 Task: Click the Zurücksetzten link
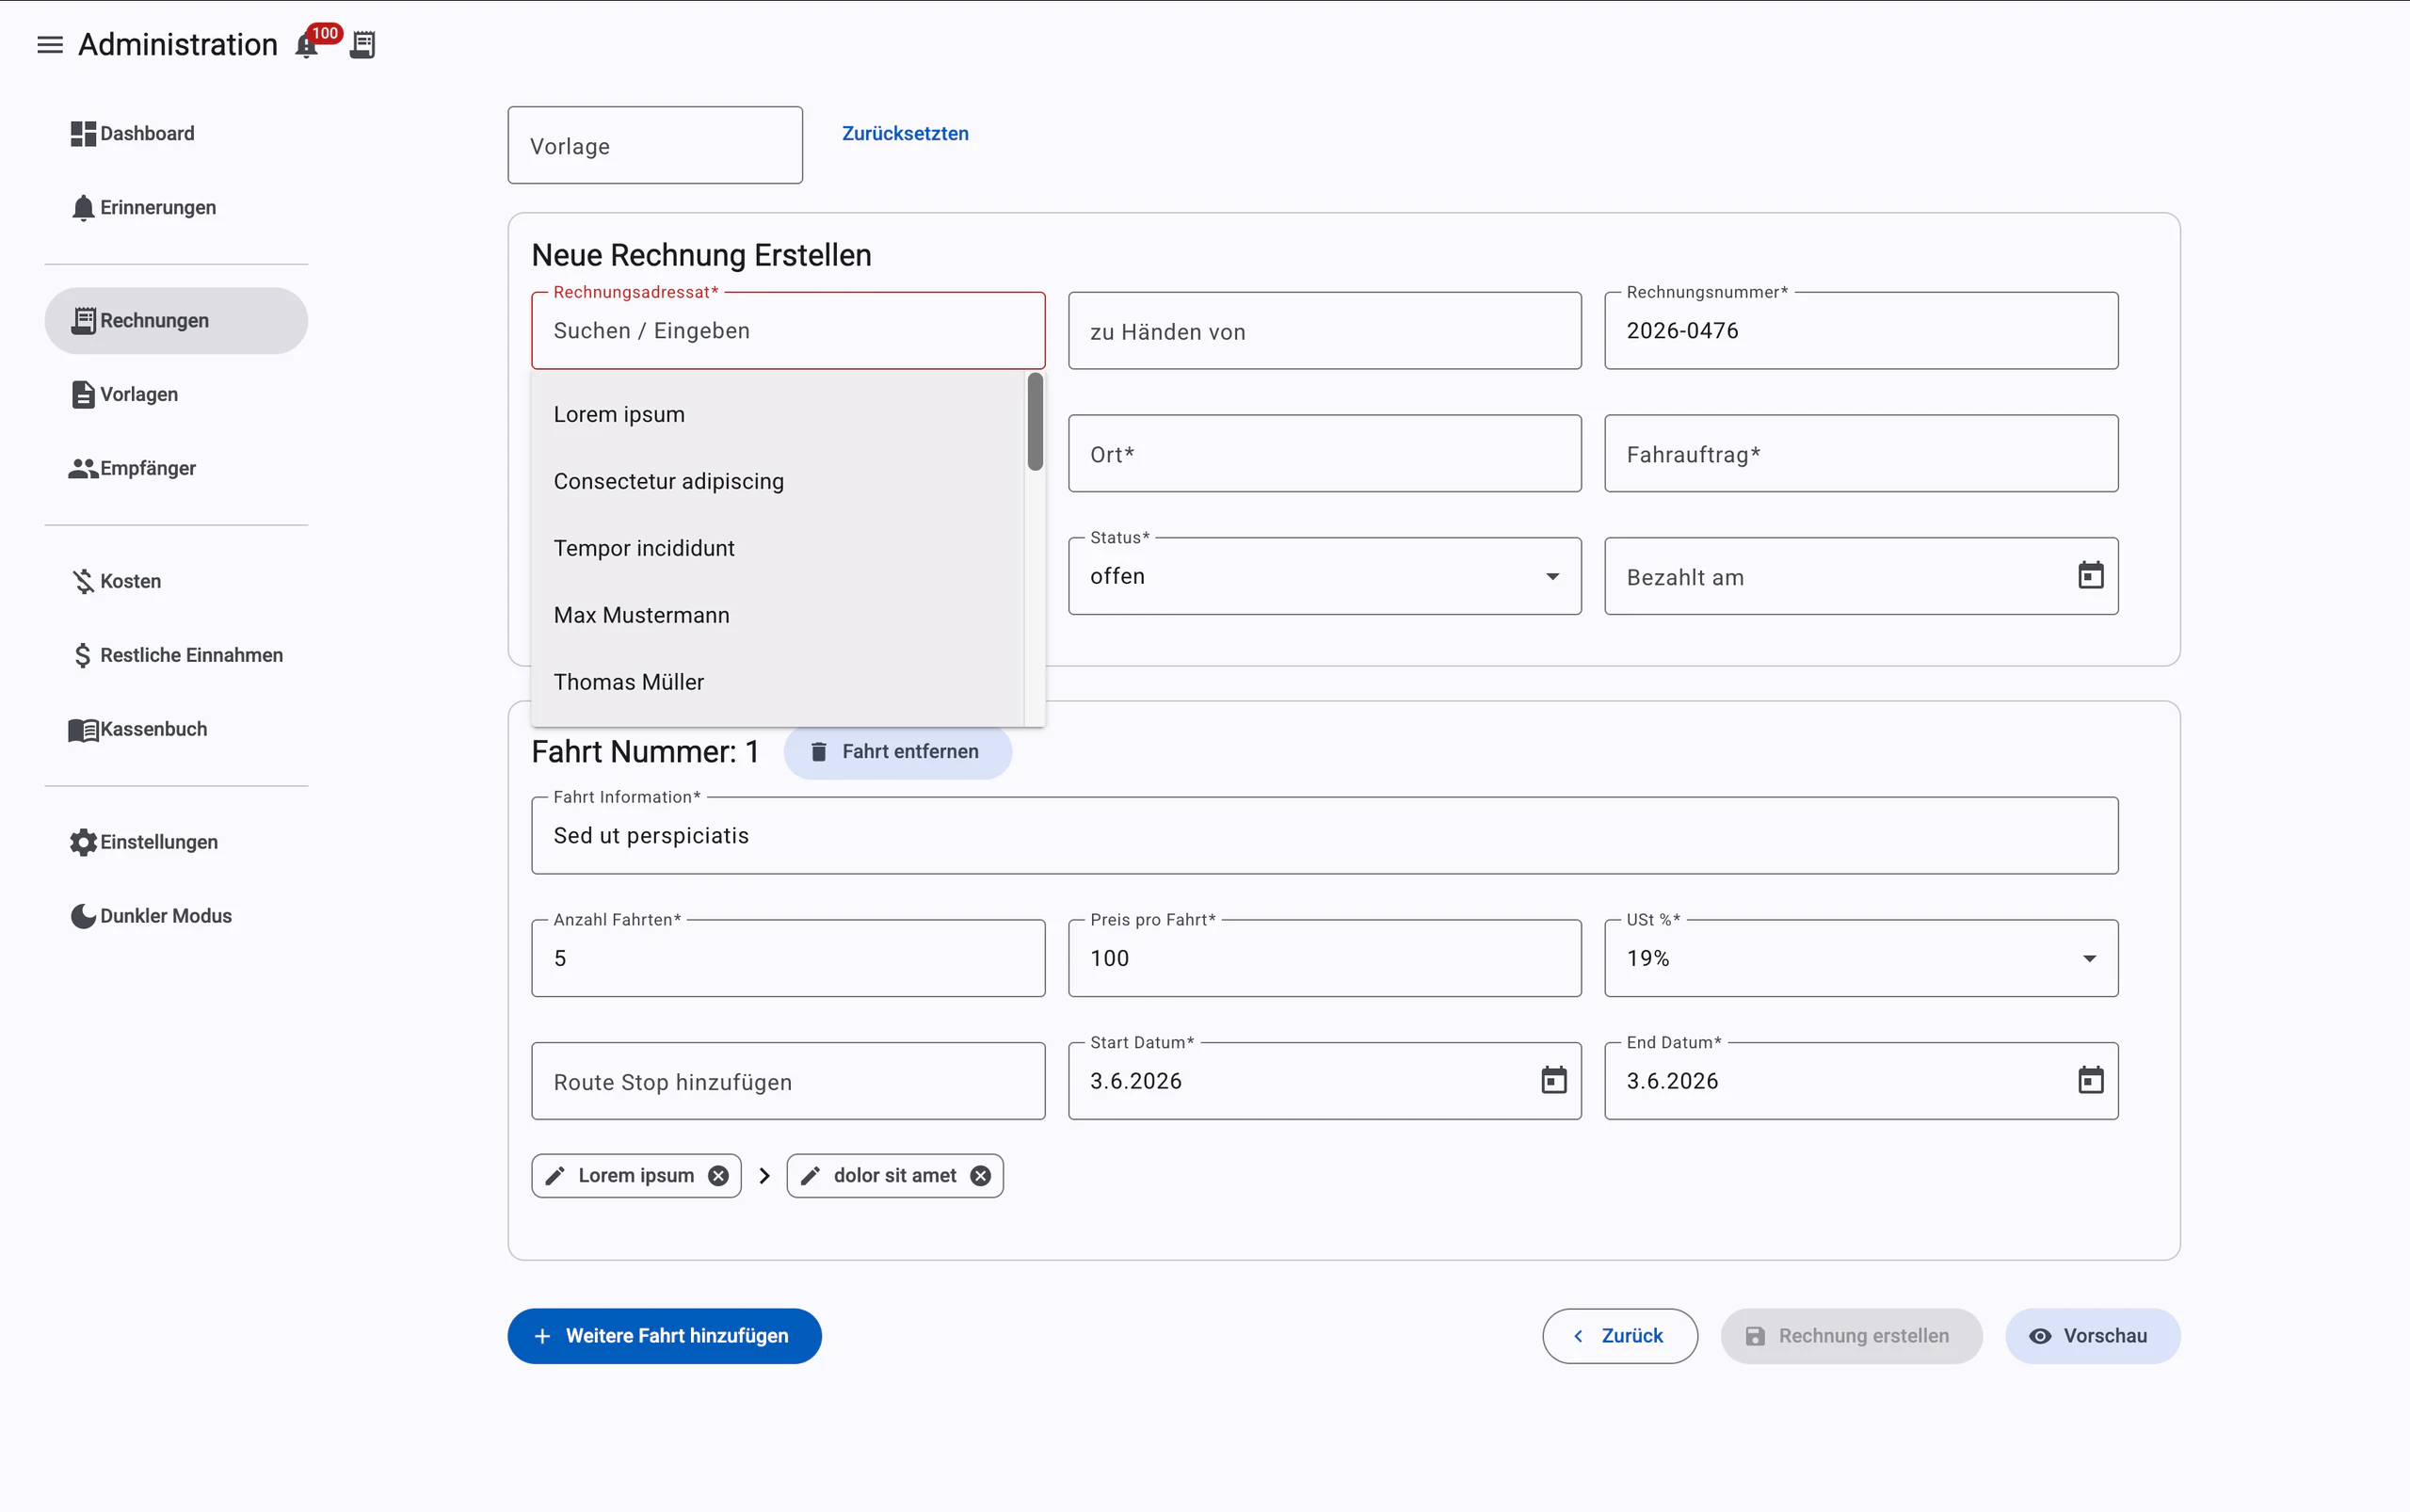click(905, 134)
